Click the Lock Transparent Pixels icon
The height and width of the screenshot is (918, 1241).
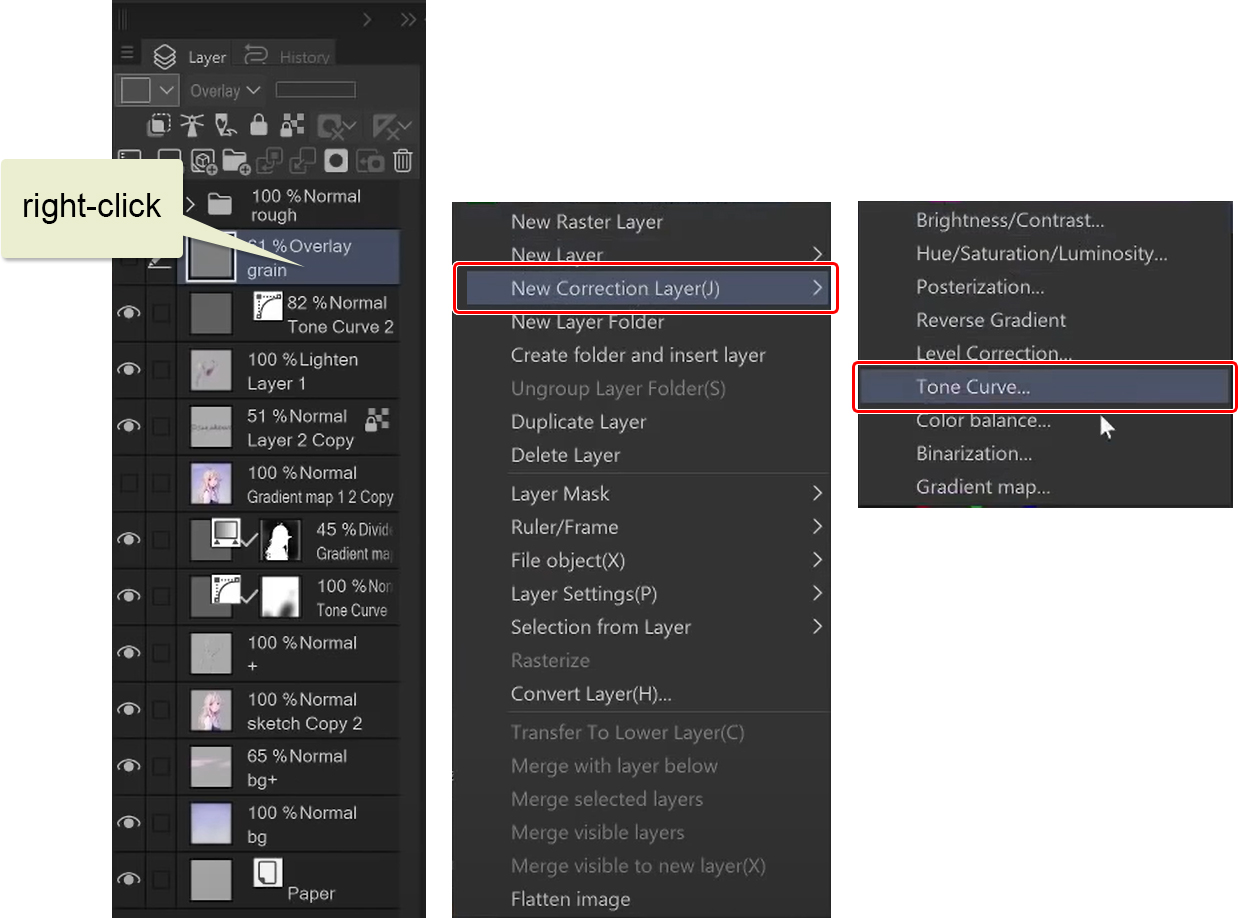291,126
